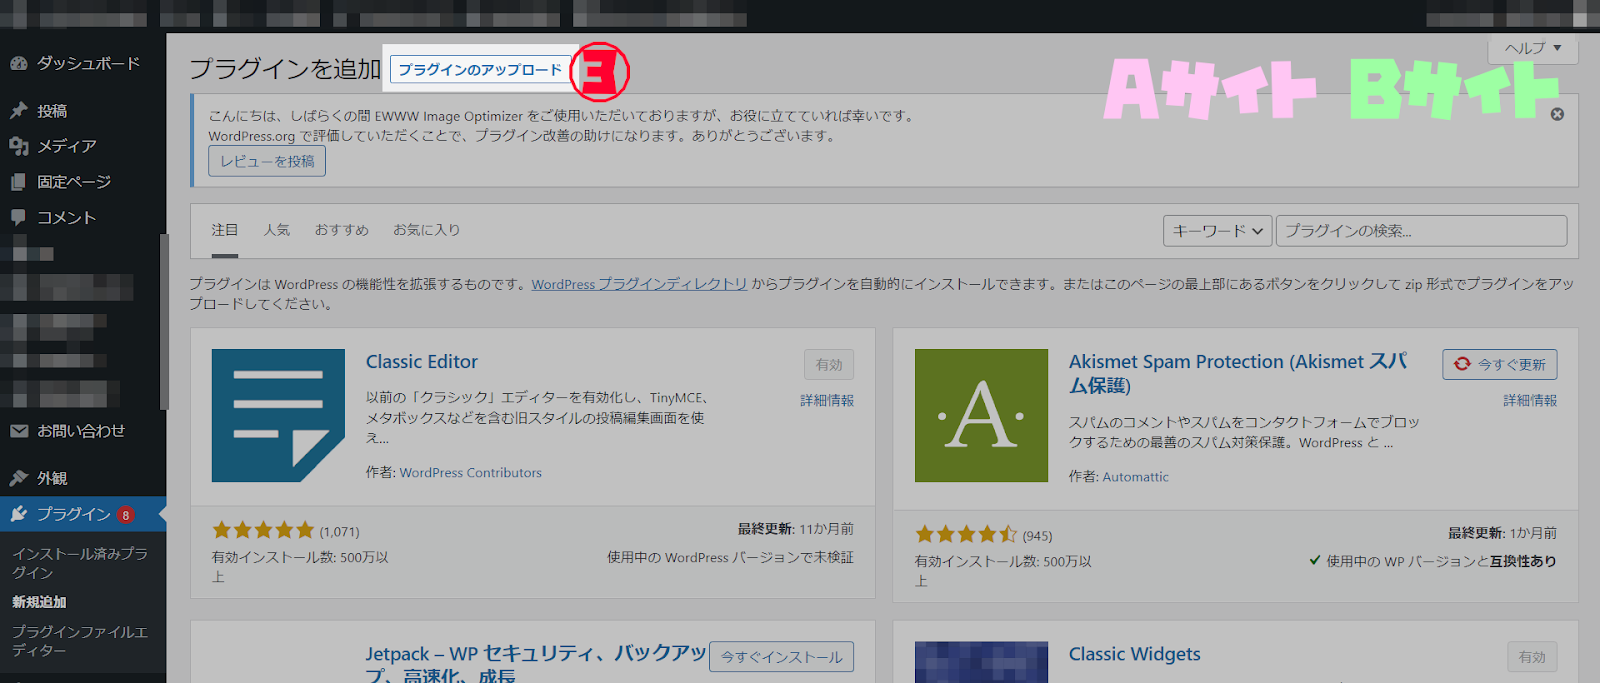Click the Classic Widgets plugin thumbnail
The height and width of the screenshot is (683, 1600).
pyautogui.click(x=981, y=662)
